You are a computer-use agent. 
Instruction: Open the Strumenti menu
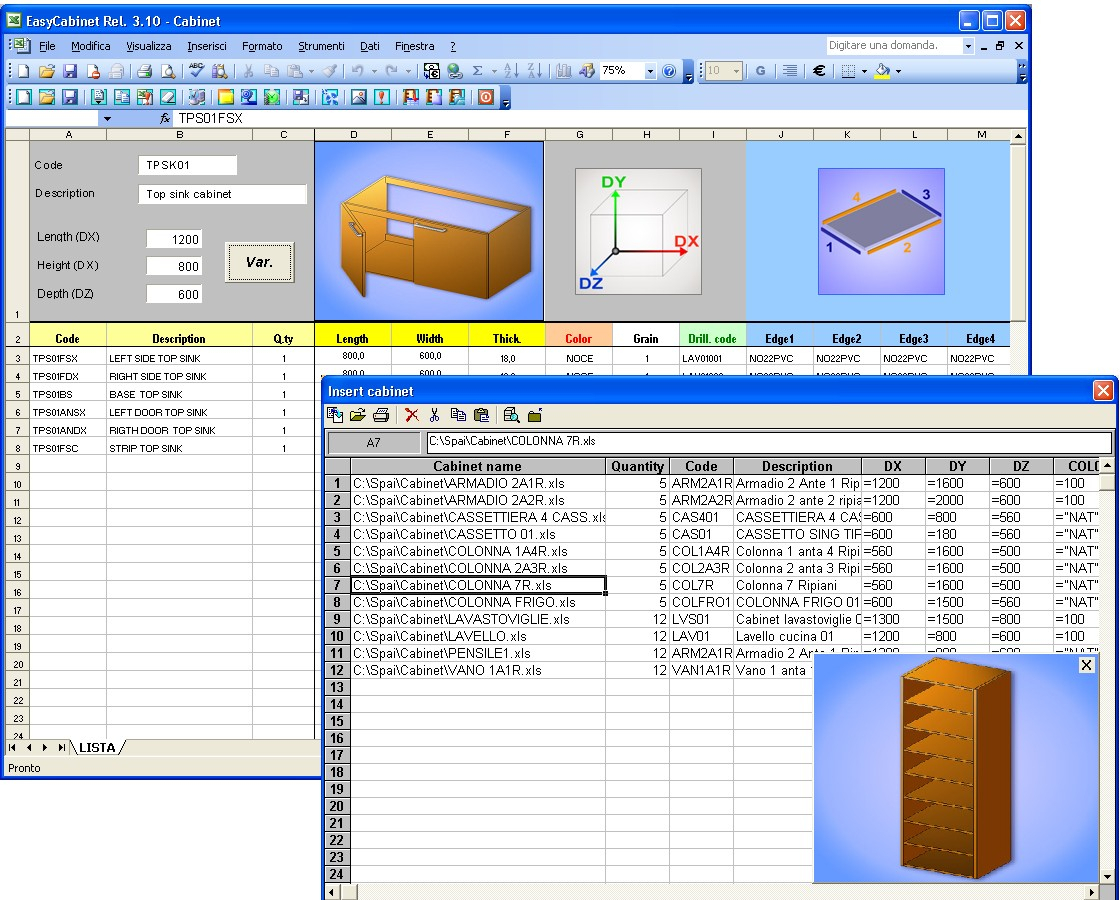tap(320, 46)
